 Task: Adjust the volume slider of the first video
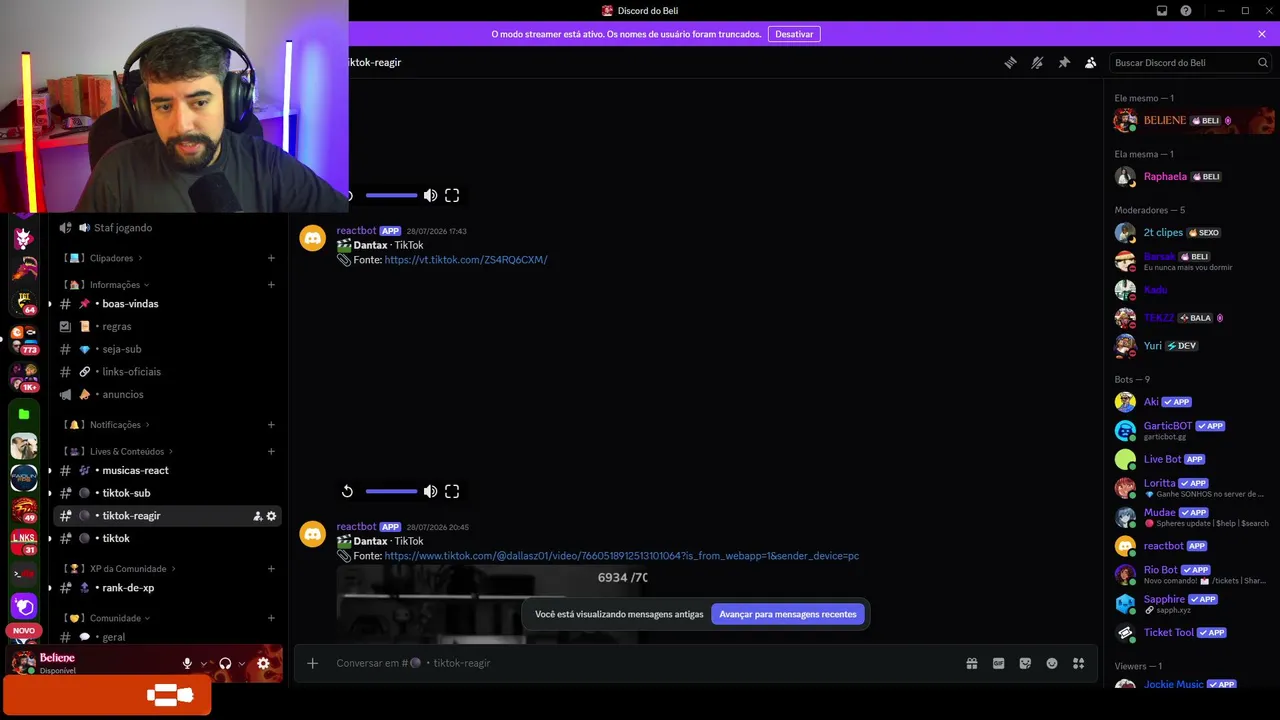391,195
